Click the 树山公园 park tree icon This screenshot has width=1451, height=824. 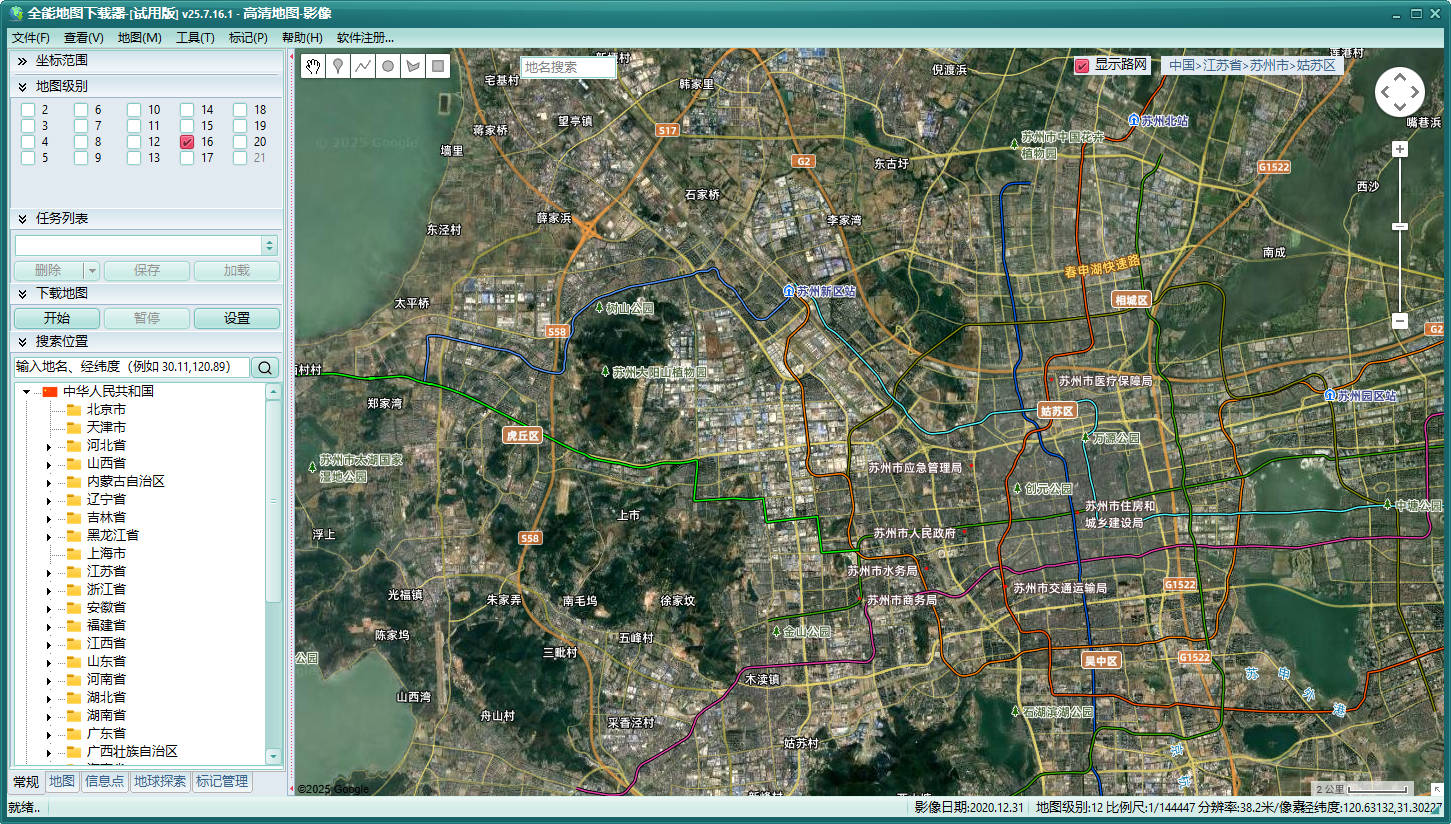point(599,308)
